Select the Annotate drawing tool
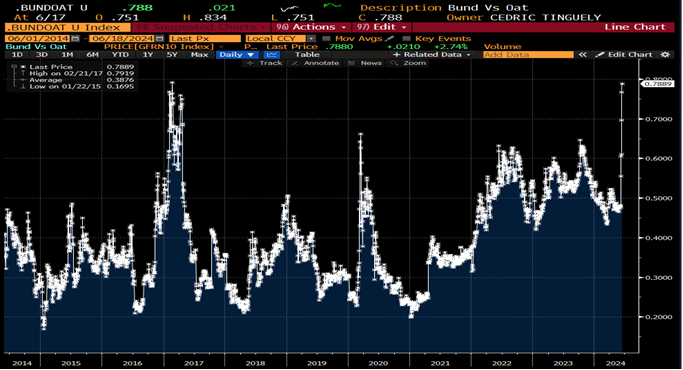 [315, 63]
